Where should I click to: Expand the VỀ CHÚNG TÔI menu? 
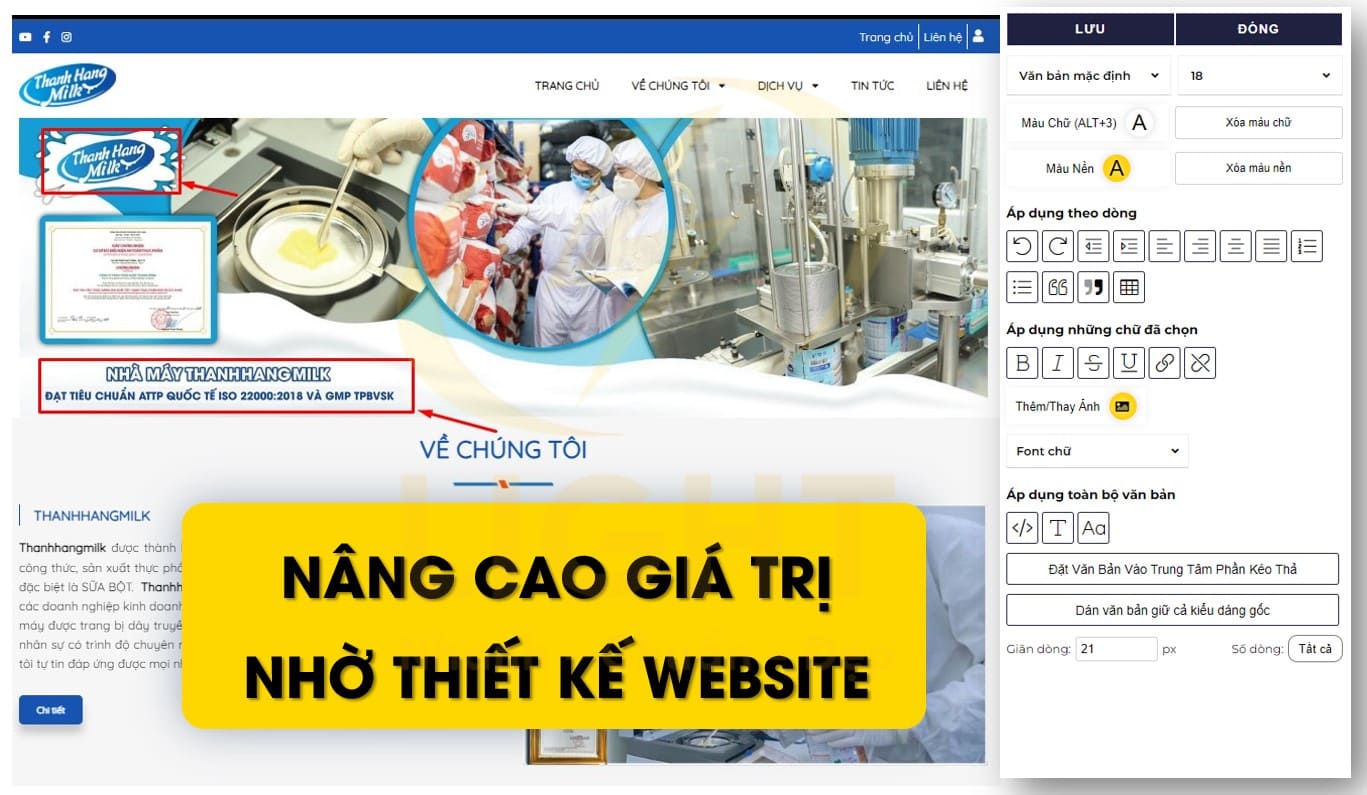click(678, 86)
